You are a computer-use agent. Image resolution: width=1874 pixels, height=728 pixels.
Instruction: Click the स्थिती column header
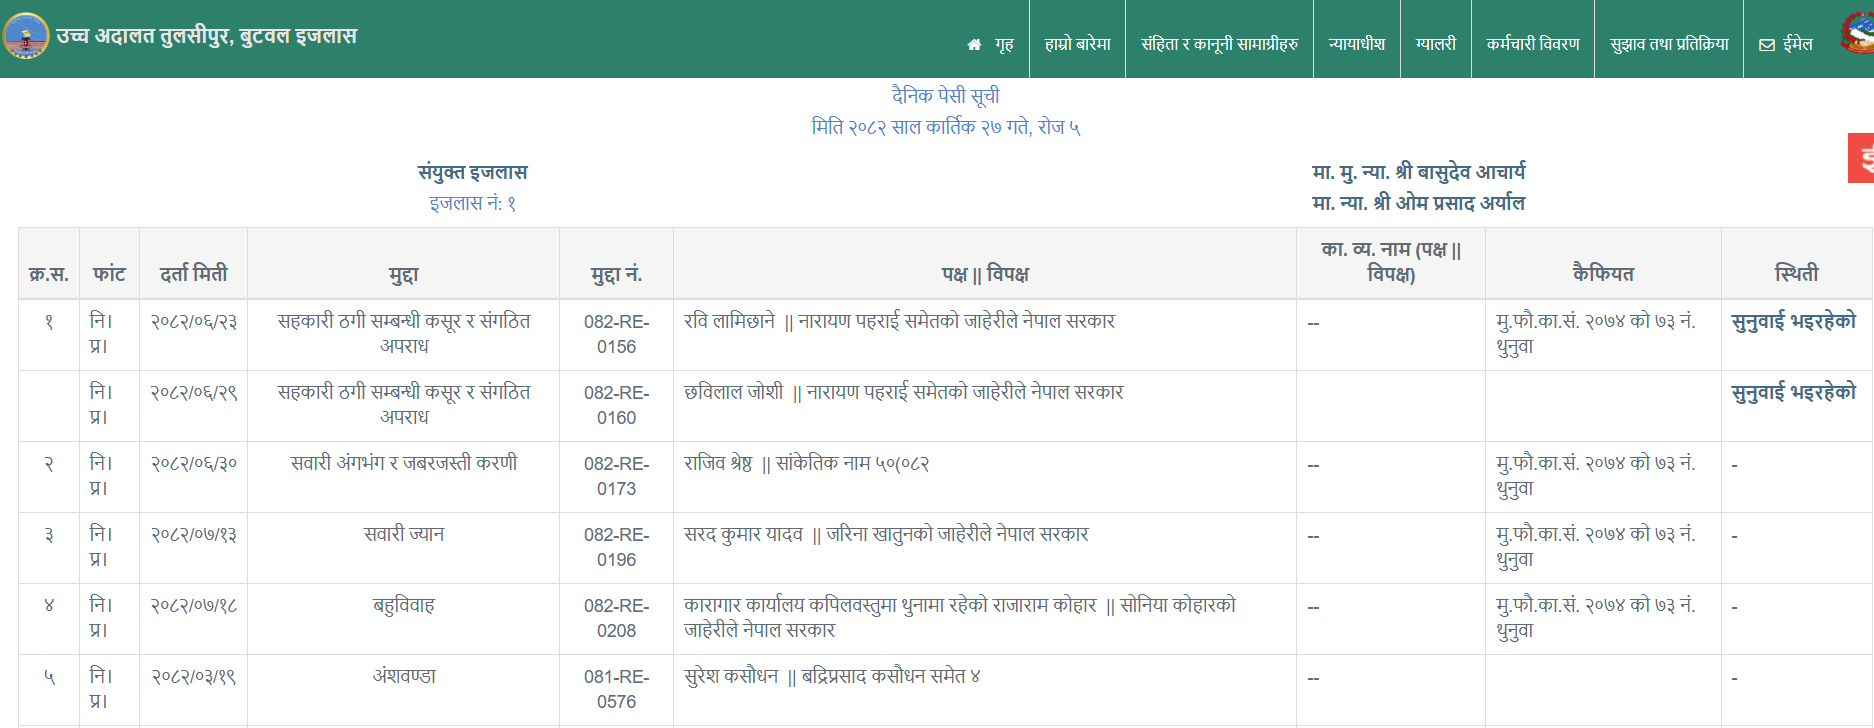coord(1795,273)
